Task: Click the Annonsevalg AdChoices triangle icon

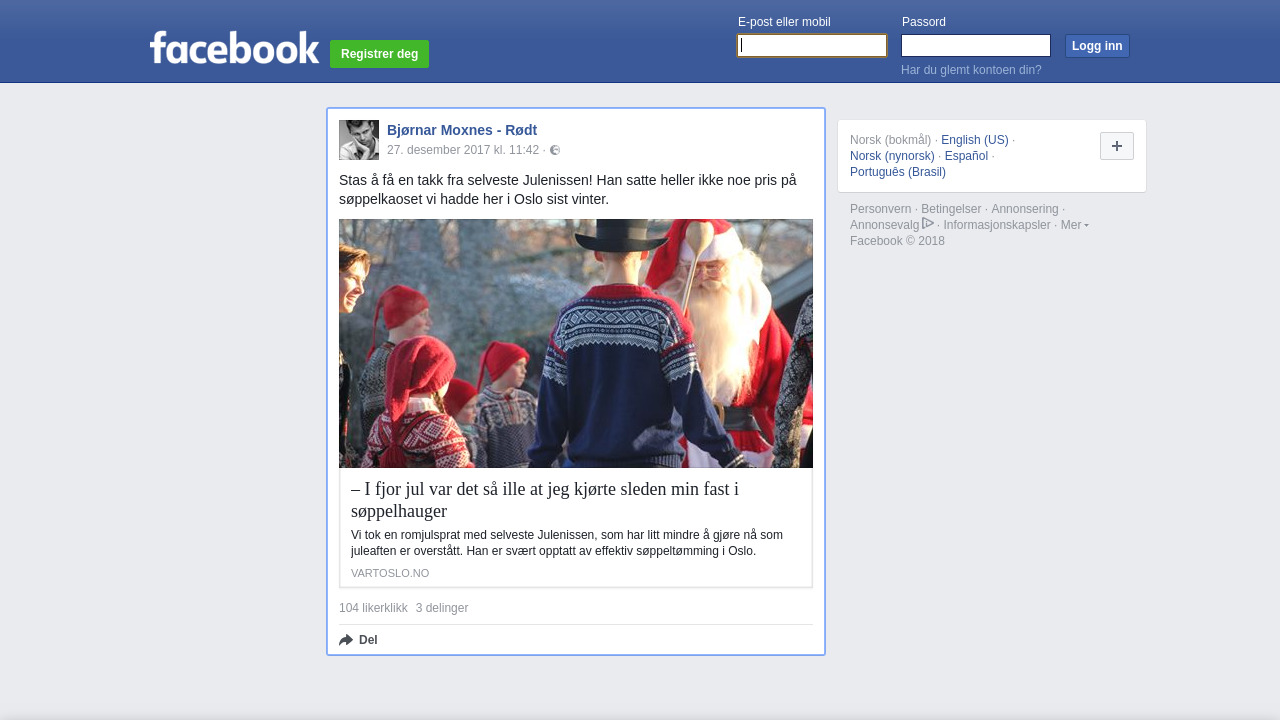Action: (928, 223)
